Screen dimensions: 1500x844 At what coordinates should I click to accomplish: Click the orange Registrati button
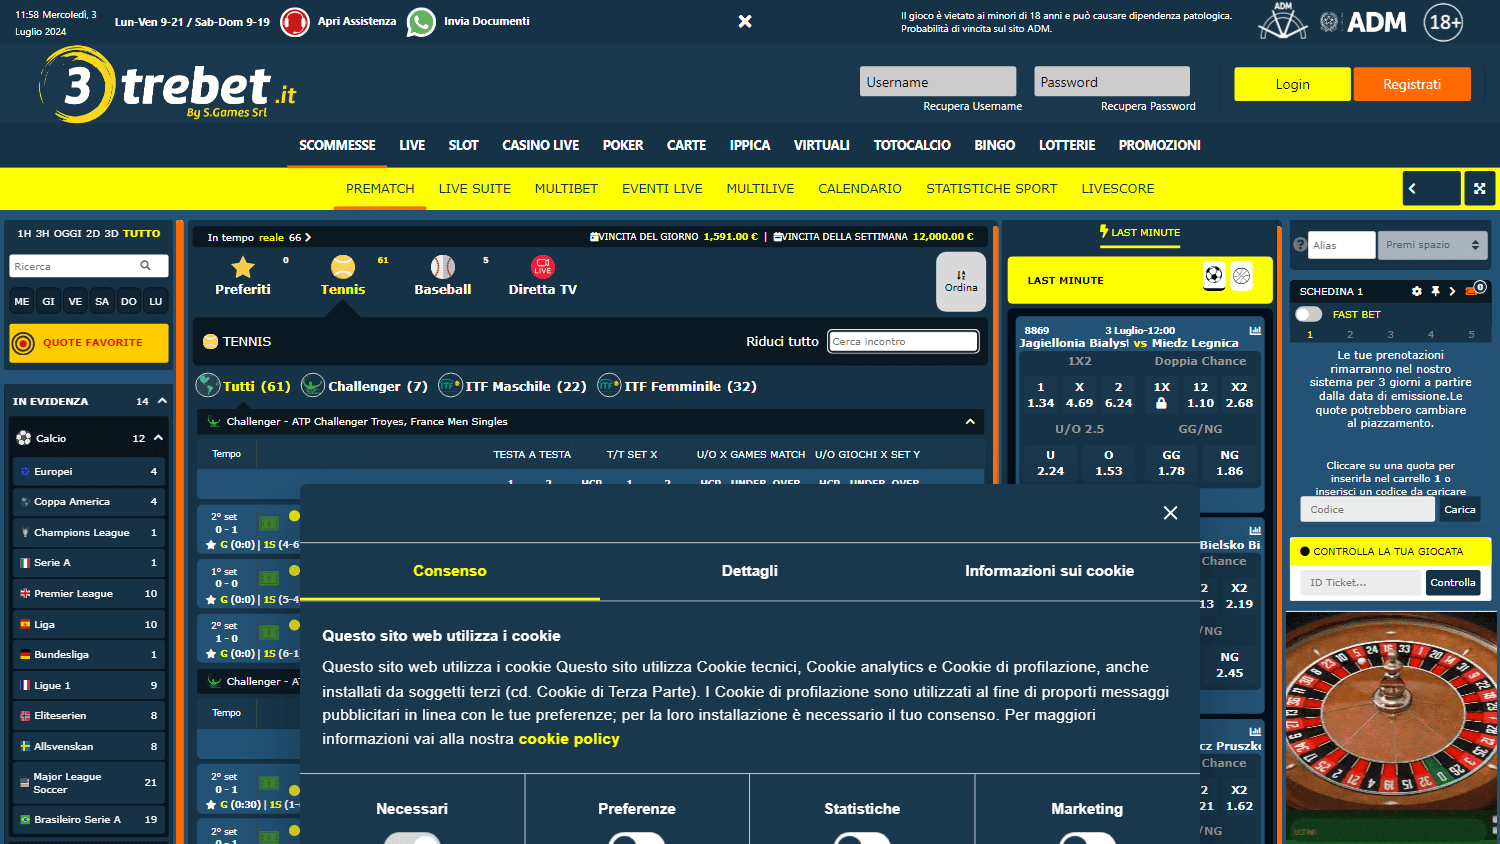click(x=1412, y=84)
